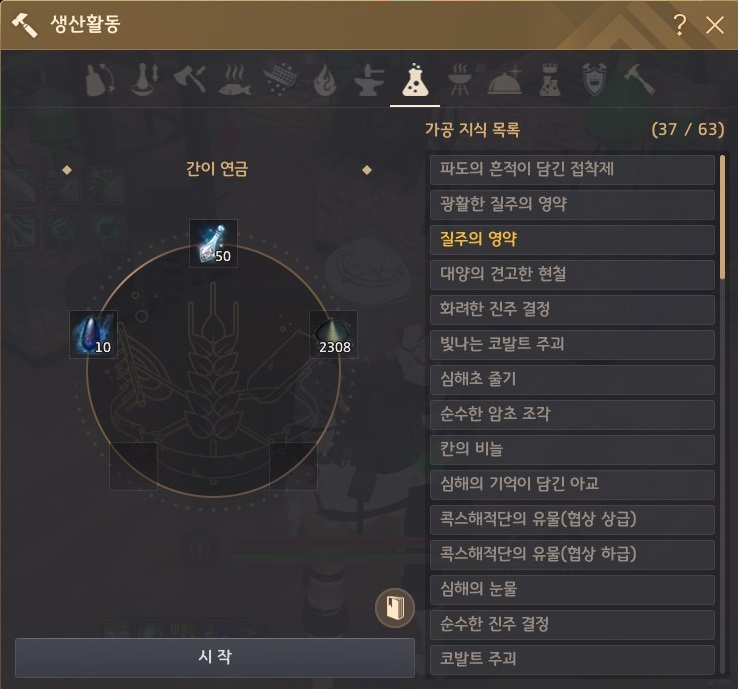
Task: Select the imperial cuisine cloche icon
Action: pos(505,79)
